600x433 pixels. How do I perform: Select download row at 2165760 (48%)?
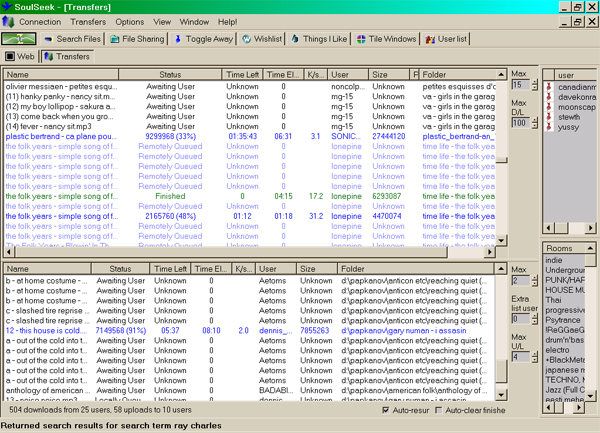coord(250,216)
